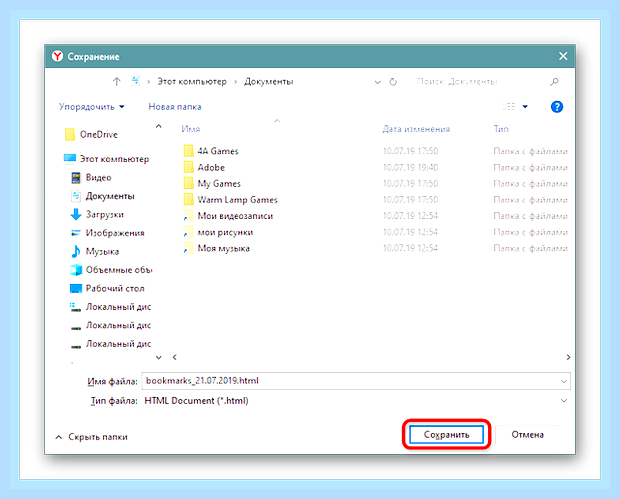
Task: Click the Yandex browser logo in title bar
Action: (x=58, y=56)
